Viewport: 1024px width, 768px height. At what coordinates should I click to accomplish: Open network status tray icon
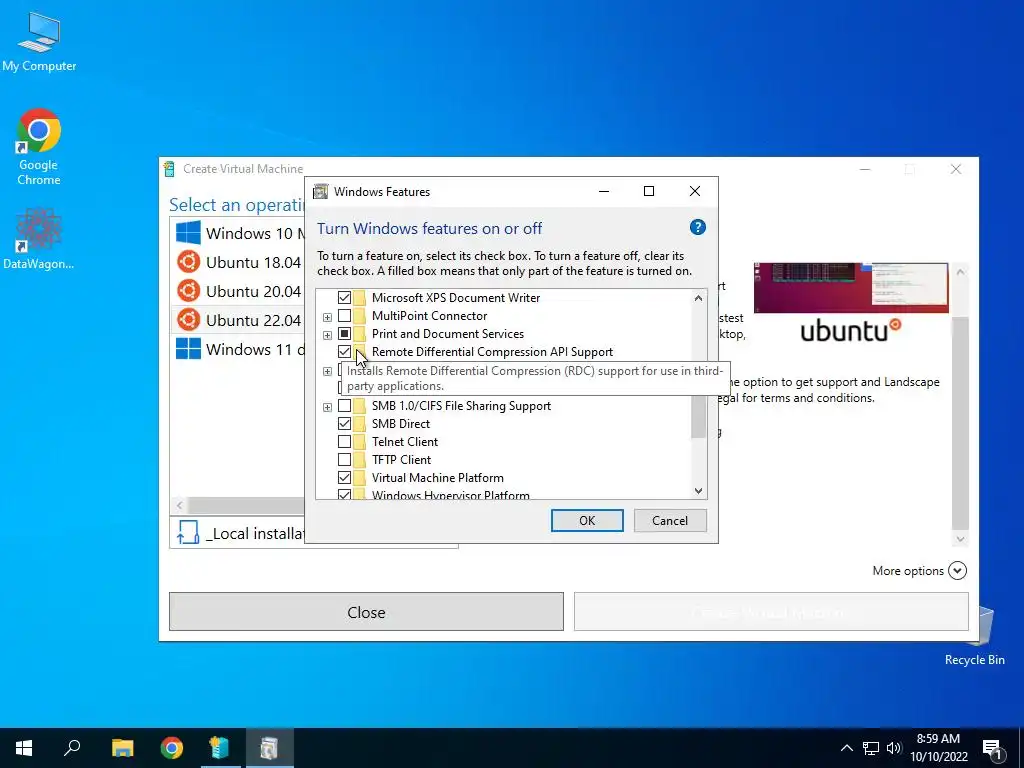click(x=871, y=748)
